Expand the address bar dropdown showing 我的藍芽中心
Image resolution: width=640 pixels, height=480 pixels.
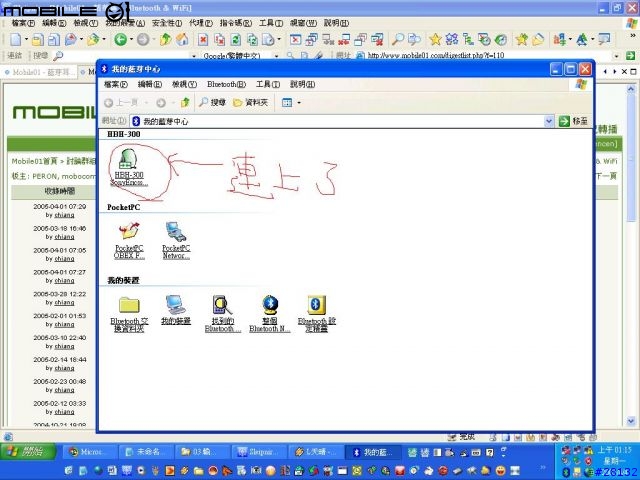(x=549, y=121)
